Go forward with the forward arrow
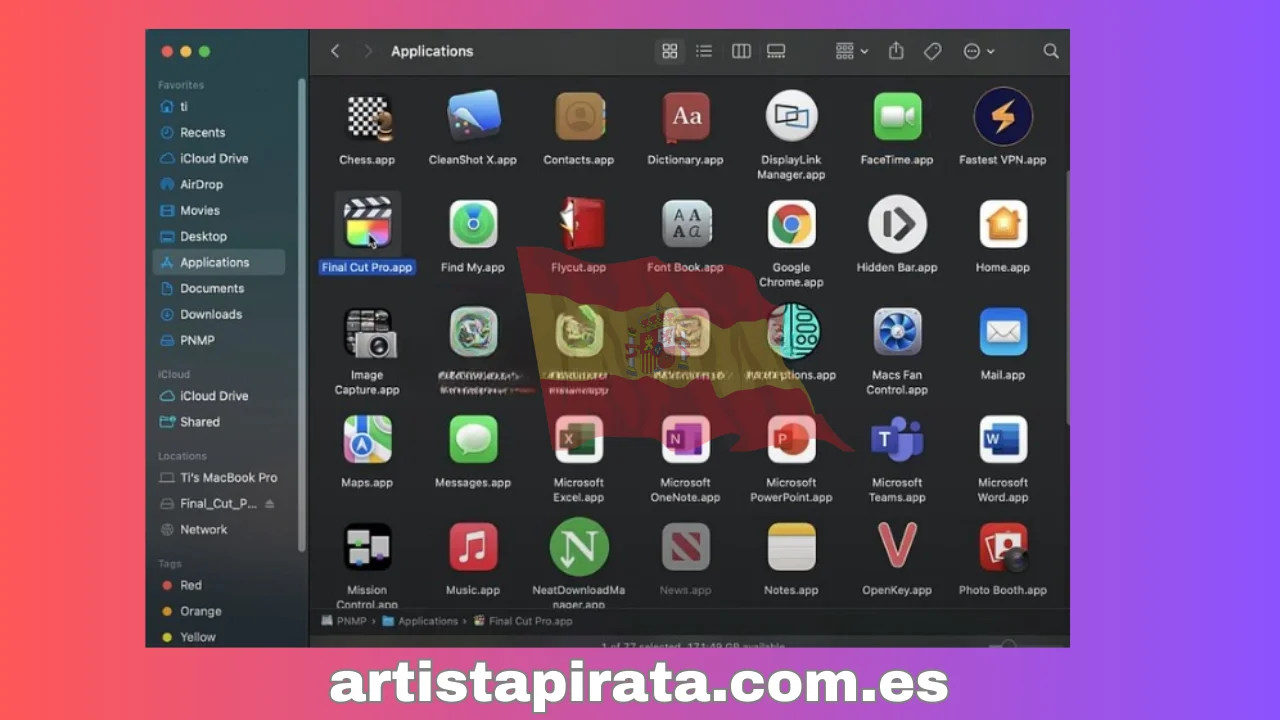1280x720 pixels. click(368, 51)
